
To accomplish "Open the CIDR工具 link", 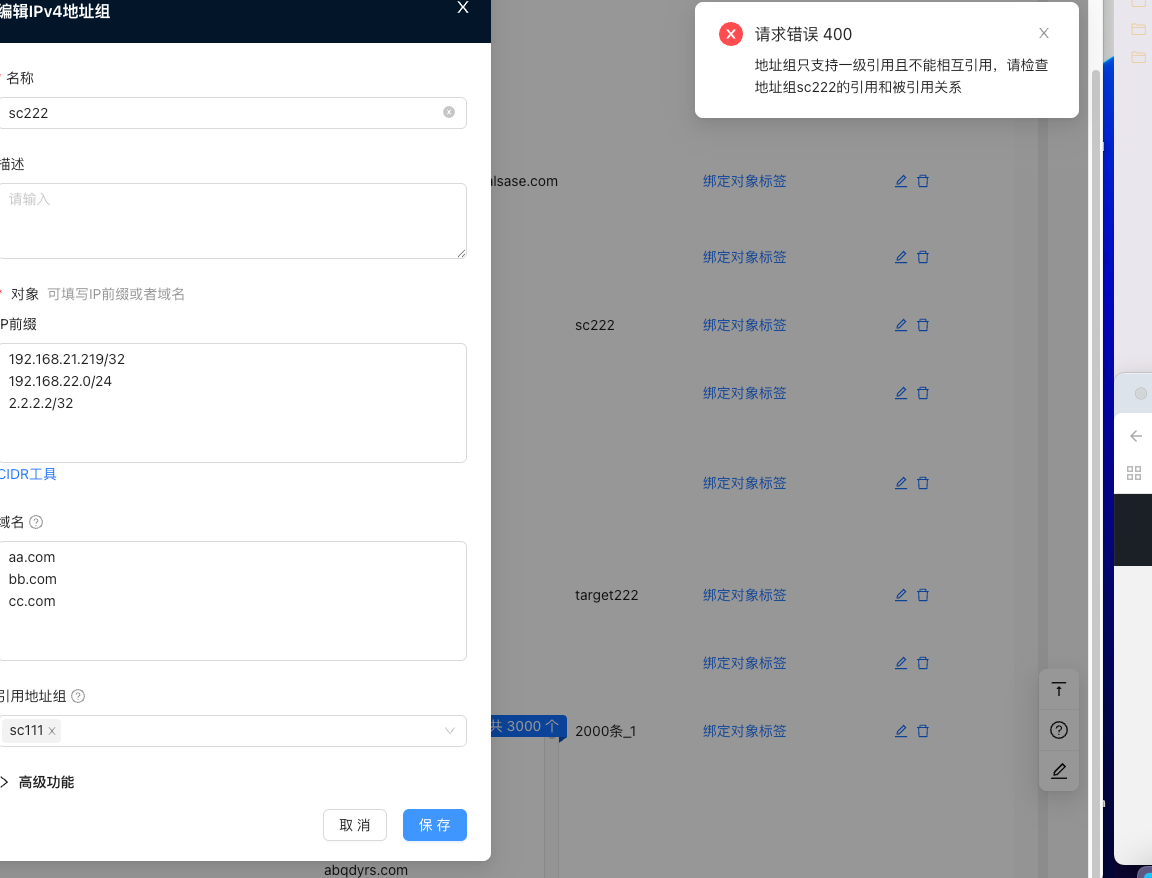I will (x=28, y=474).
